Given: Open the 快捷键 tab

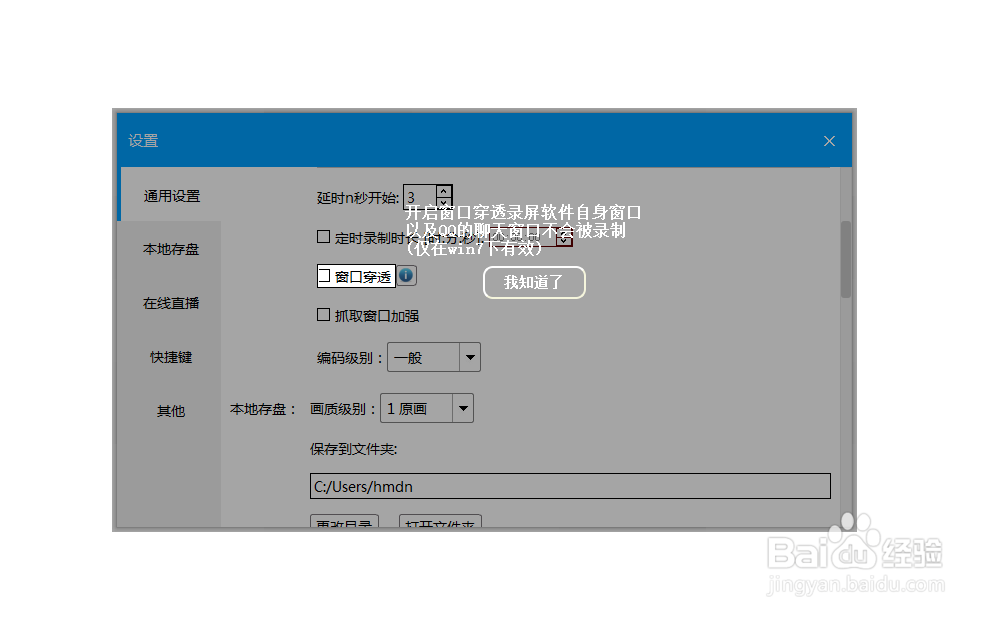Looking at the screenshot, I should [x=171, y=358].
